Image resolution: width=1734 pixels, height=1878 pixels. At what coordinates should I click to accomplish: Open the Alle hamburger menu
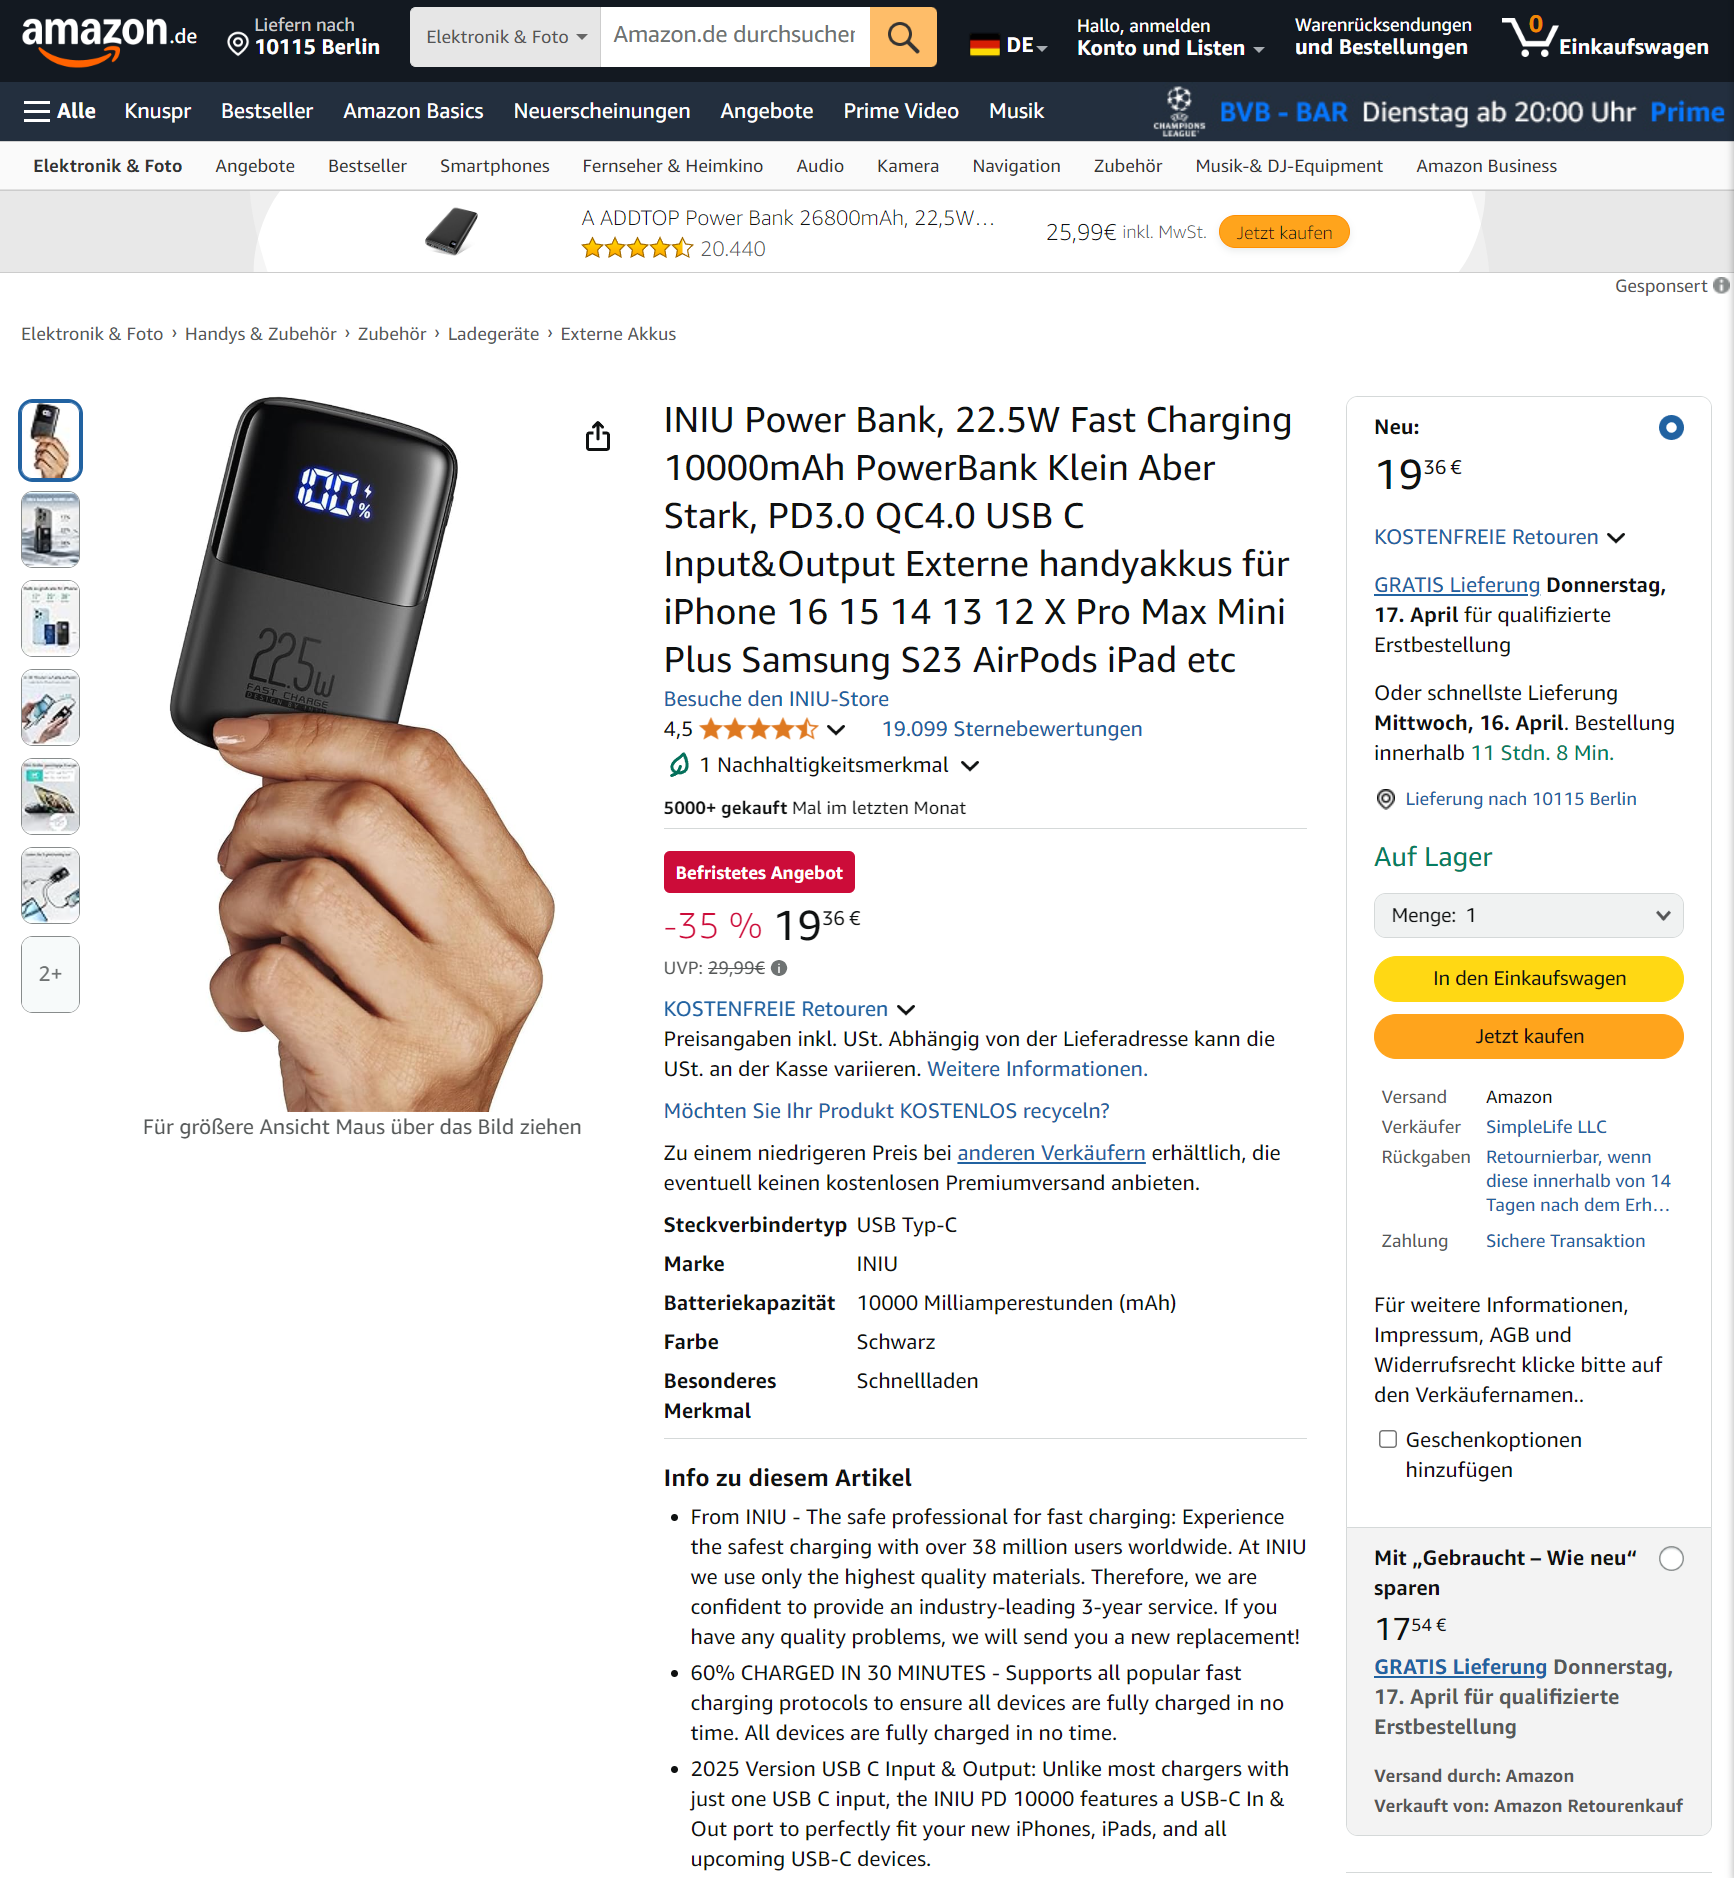click(x=60, y=111)
